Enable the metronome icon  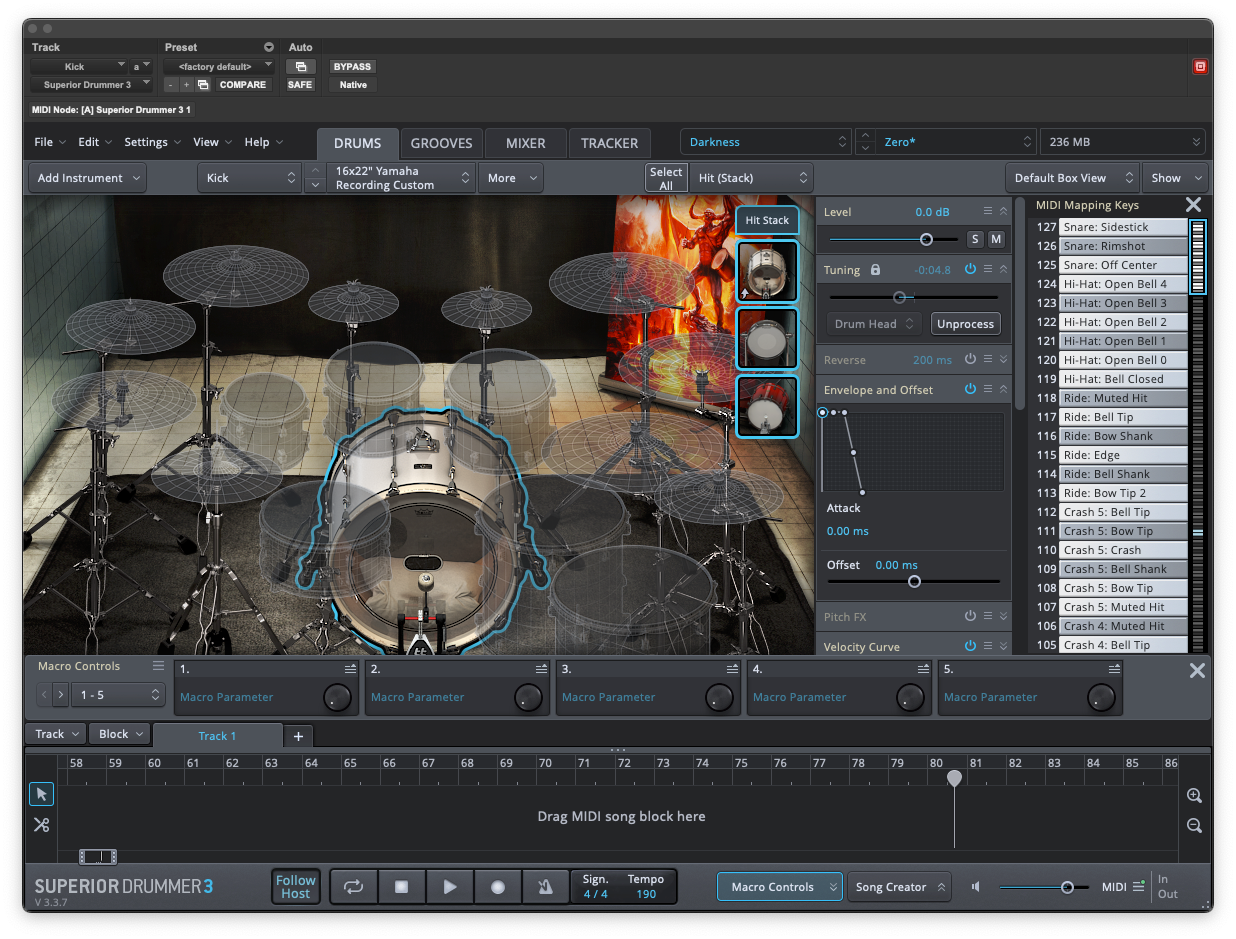point(546,887)
